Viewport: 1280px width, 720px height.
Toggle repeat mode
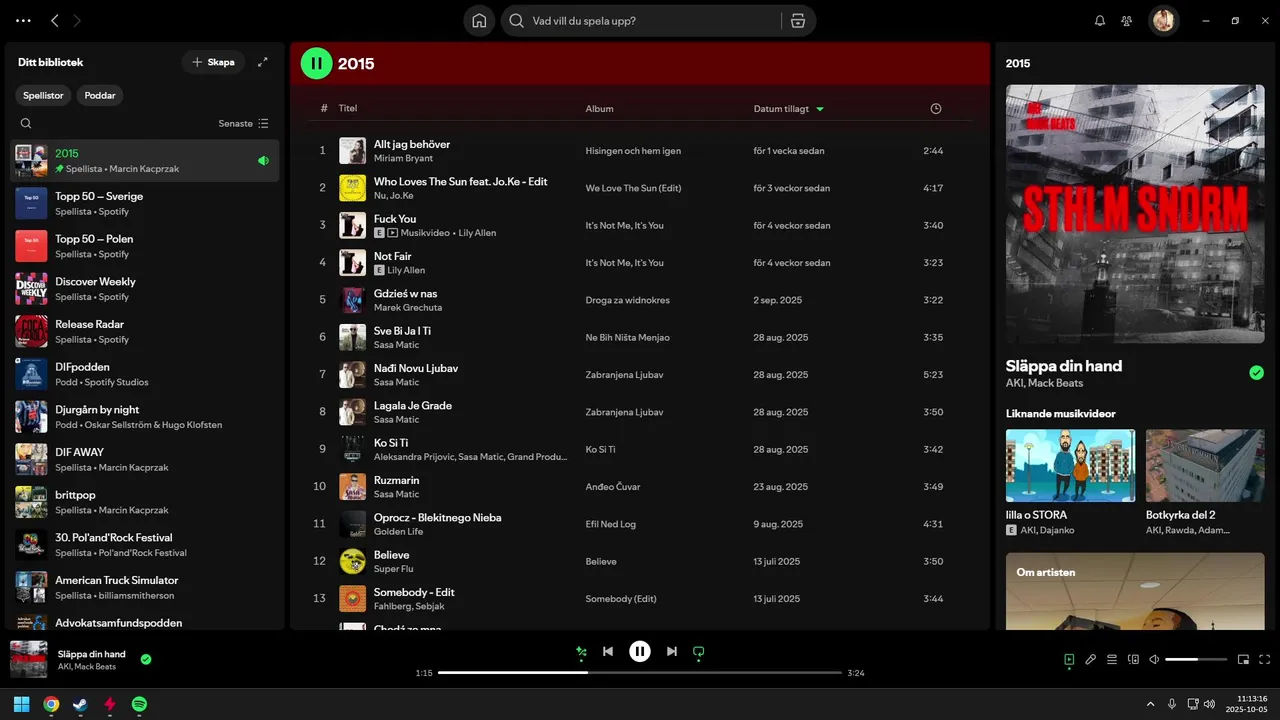click(699, 652)
